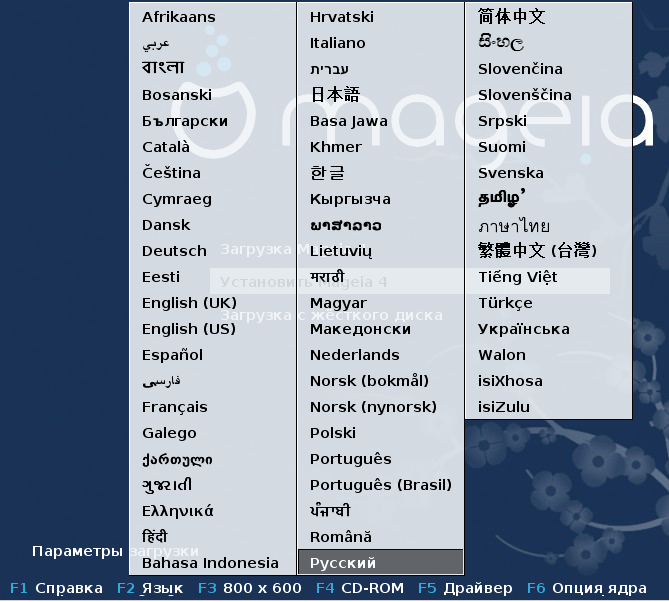Choose isiZulu language option
Image resolution: width=669 pixels, height=602 pixels.
point(504,407)
